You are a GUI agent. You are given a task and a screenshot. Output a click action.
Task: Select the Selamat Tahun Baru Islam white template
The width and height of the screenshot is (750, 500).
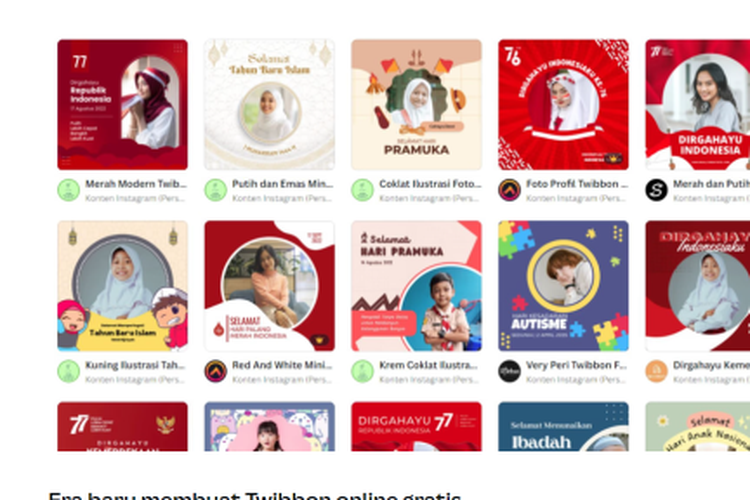(x=269, y=105)
